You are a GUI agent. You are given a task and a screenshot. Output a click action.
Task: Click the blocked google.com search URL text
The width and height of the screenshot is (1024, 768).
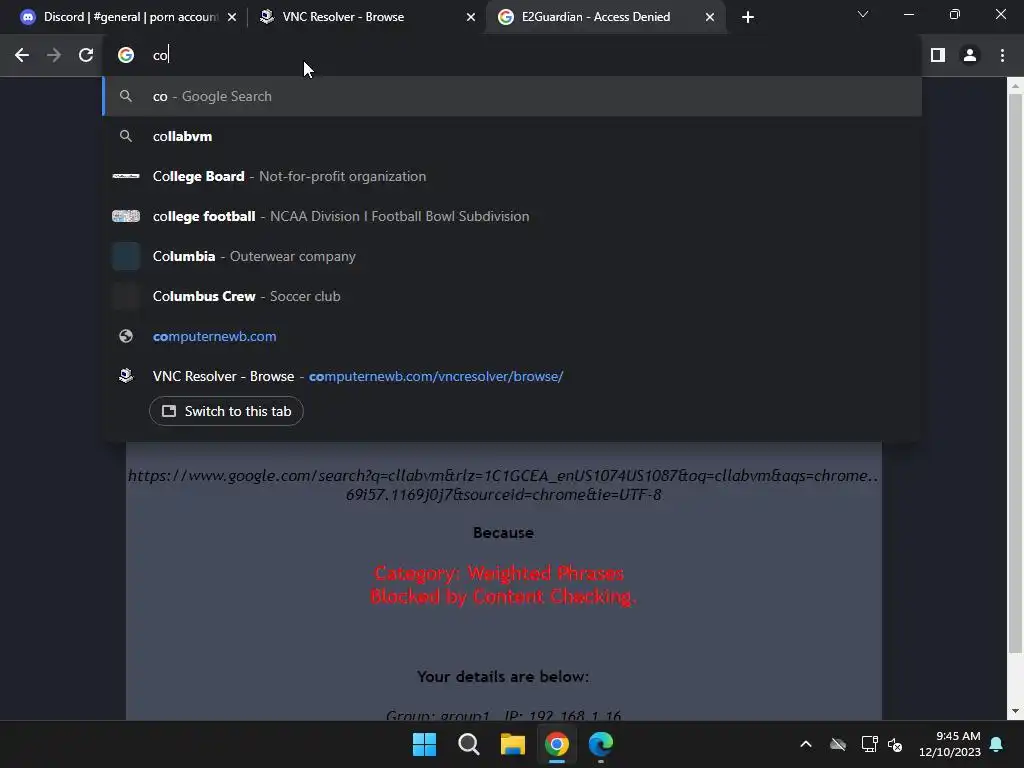(504, 485)
